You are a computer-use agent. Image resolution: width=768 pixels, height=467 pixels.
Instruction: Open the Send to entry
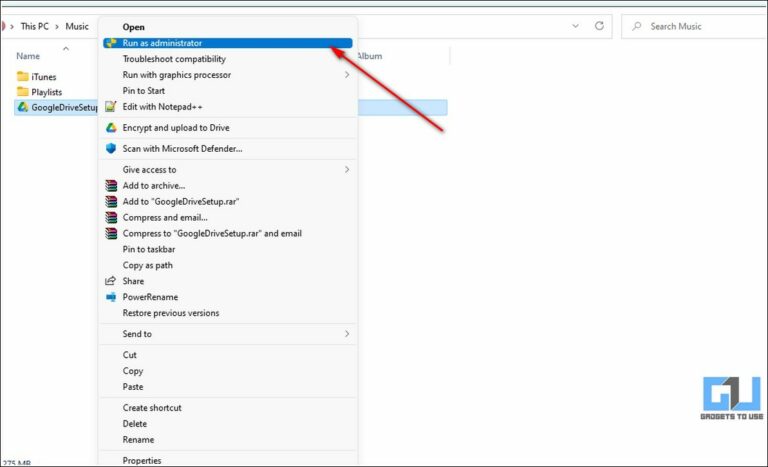pyautogui.click(x=228, y=334)
